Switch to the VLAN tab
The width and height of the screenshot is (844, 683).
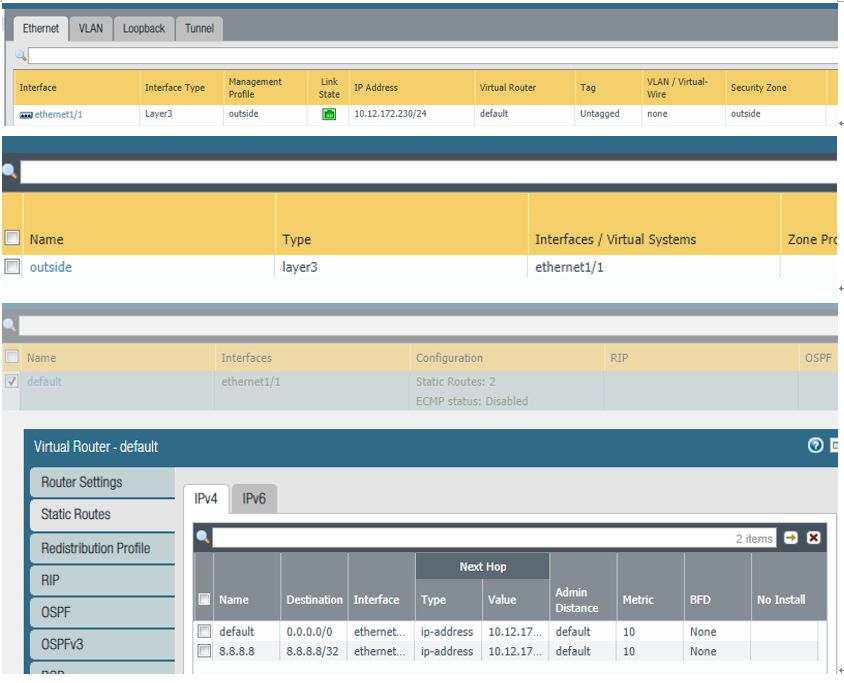tap(91, 28)
